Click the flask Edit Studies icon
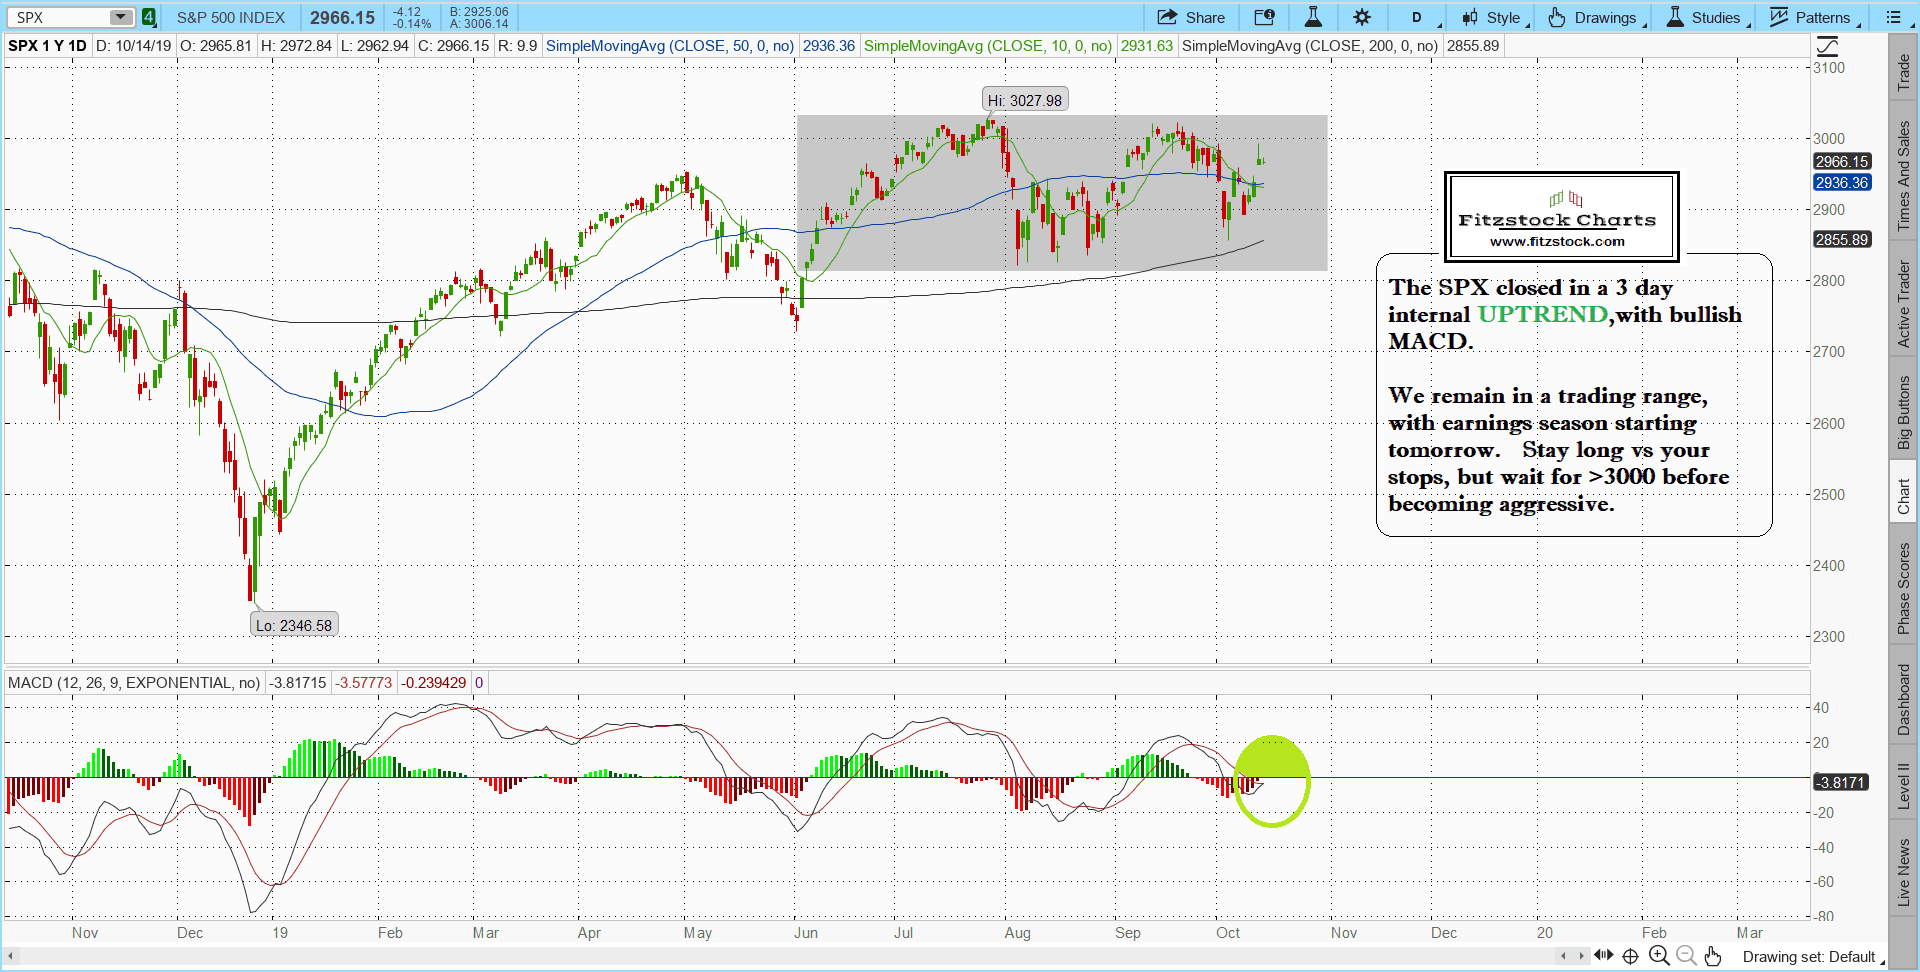 [x=1313, y=17]
